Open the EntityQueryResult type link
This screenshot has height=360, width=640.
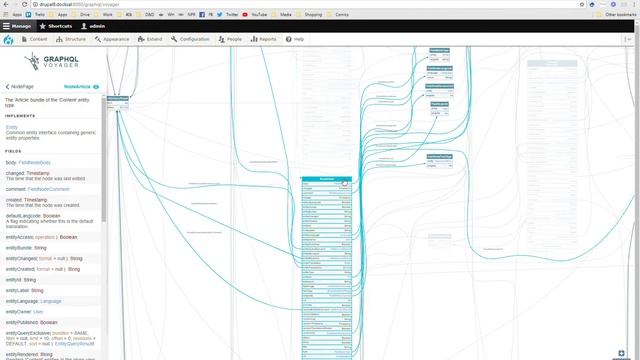[x=74, y=344]
